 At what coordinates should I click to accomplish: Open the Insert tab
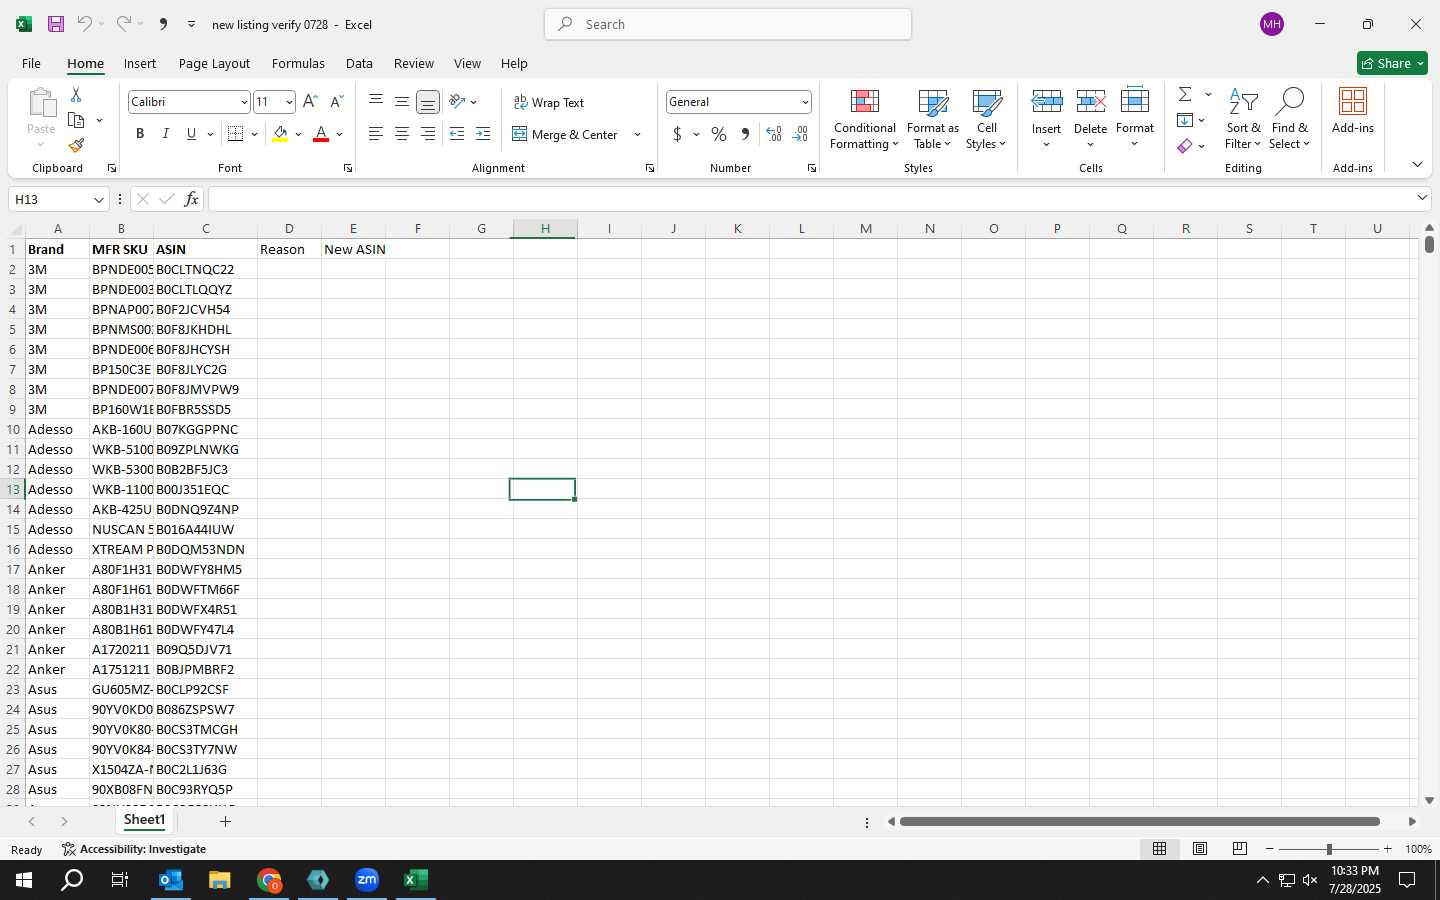(140, 63)
